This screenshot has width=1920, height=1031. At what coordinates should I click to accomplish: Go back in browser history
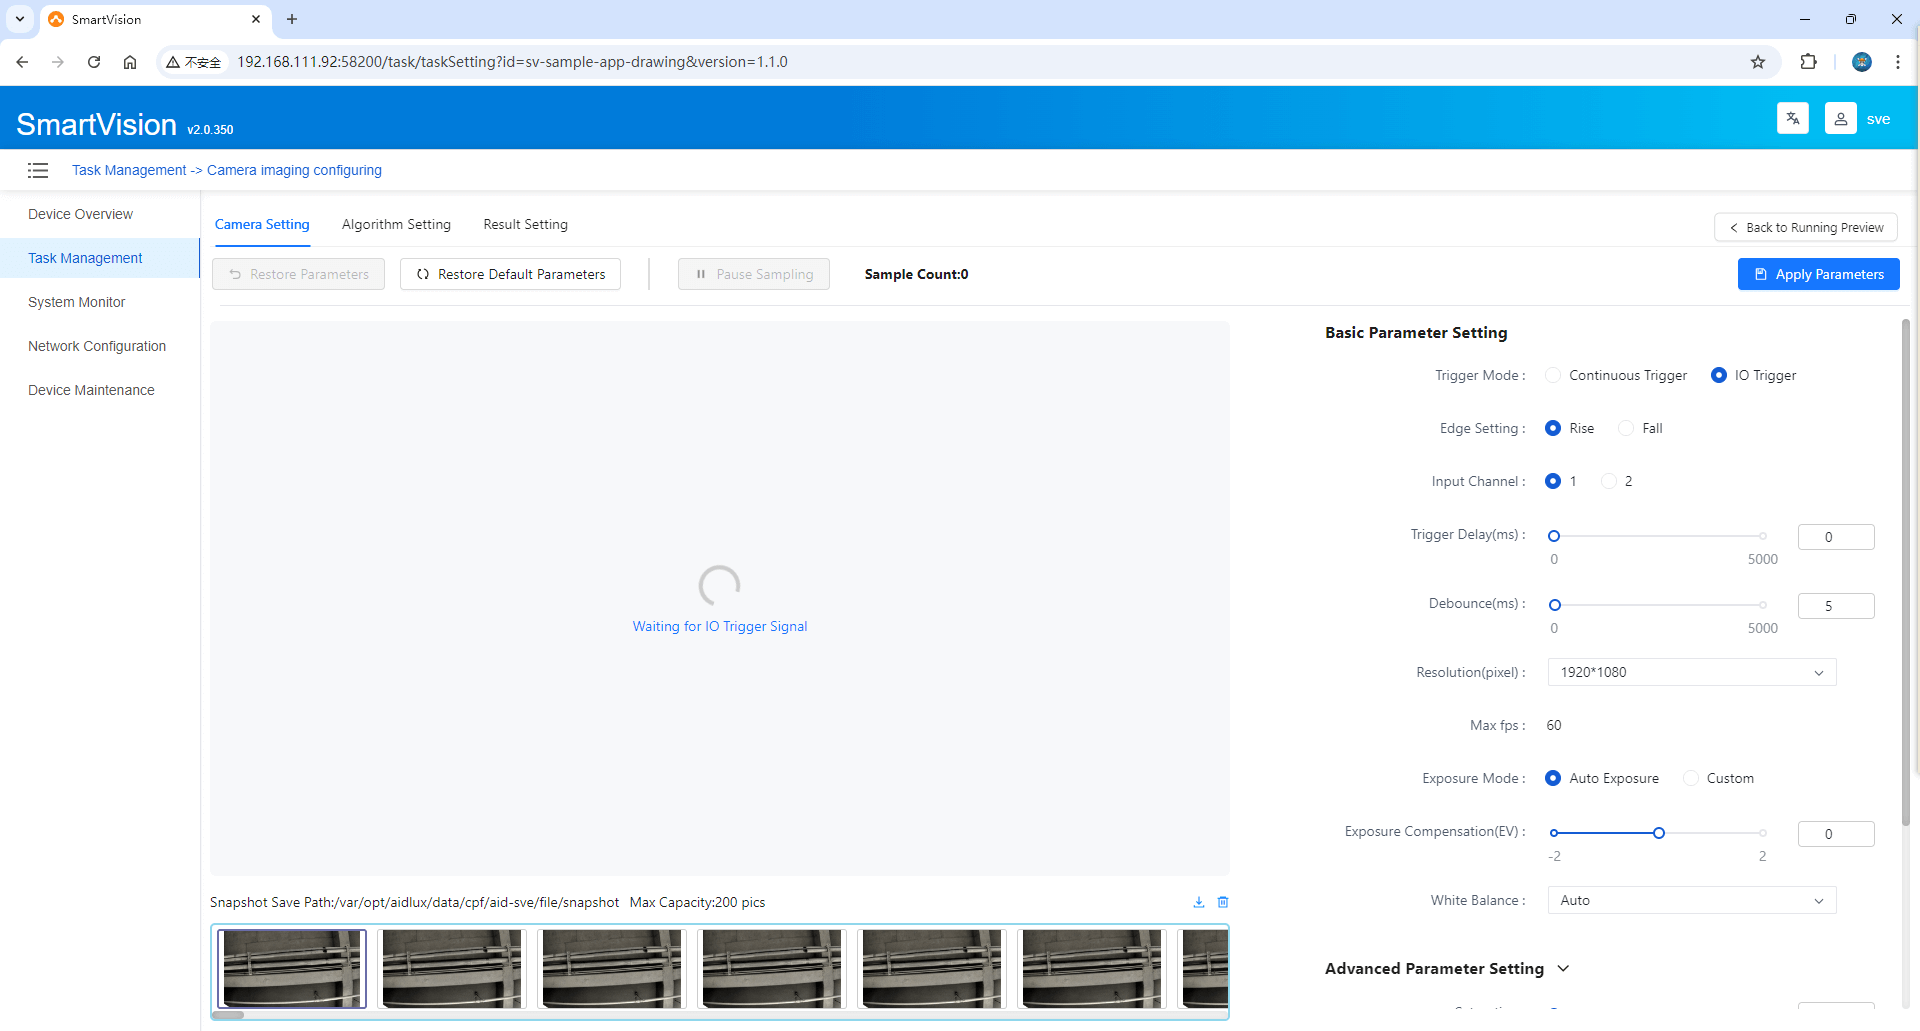tap(22, 62)
